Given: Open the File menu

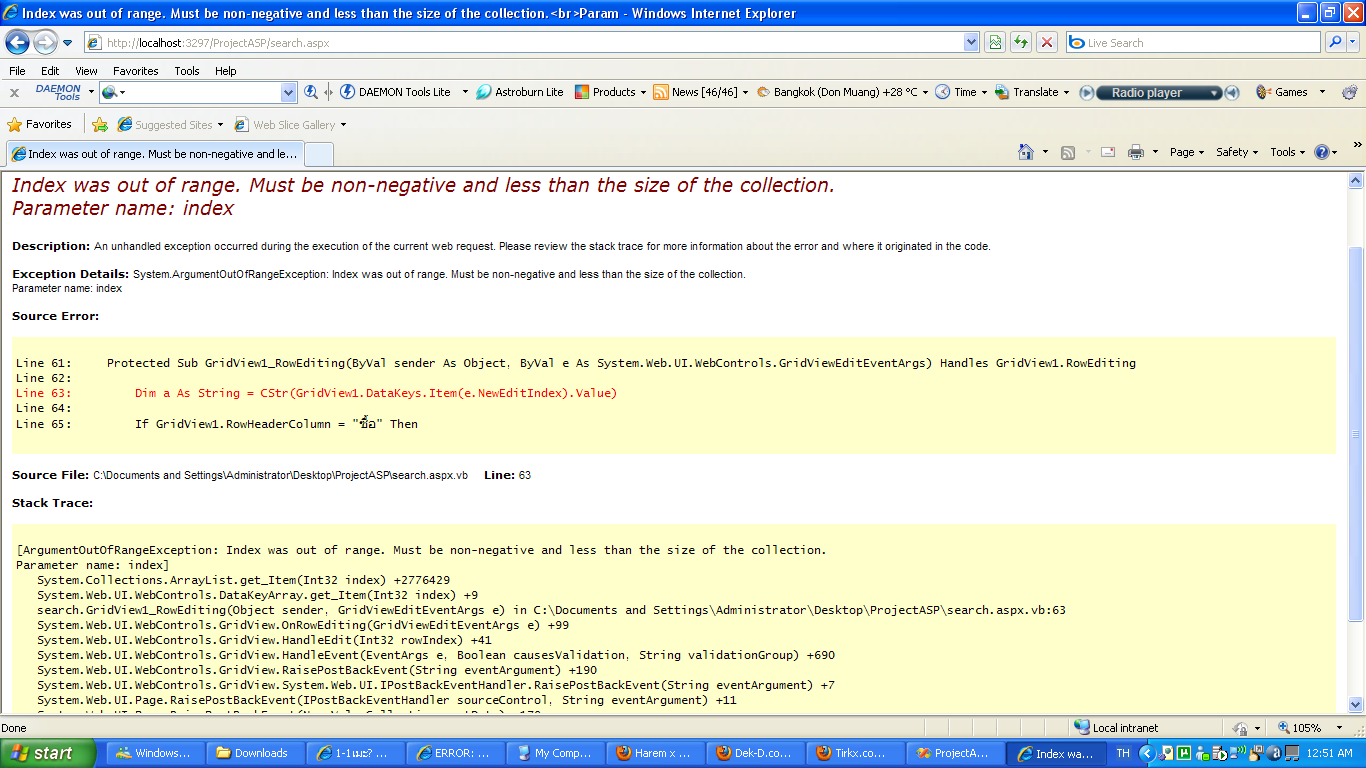Looking at the screenshot, I should coord(17,71).
